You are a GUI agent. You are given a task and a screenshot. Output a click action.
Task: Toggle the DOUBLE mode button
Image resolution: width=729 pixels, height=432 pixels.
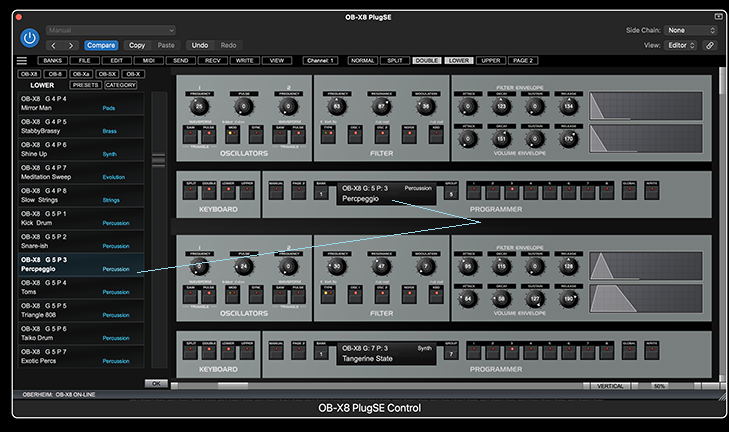coord(427,60)
